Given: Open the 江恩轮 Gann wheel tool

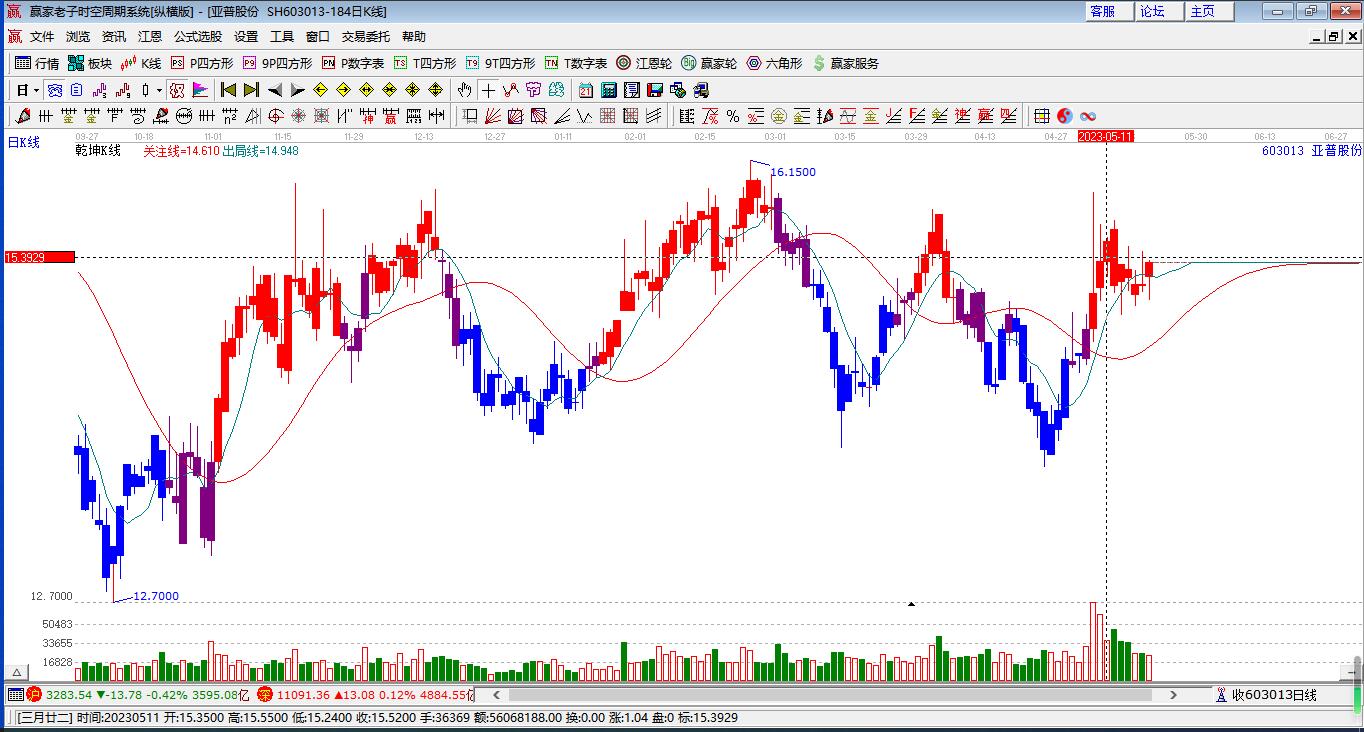Looking at the screenshot, I should tap(643, 63).
